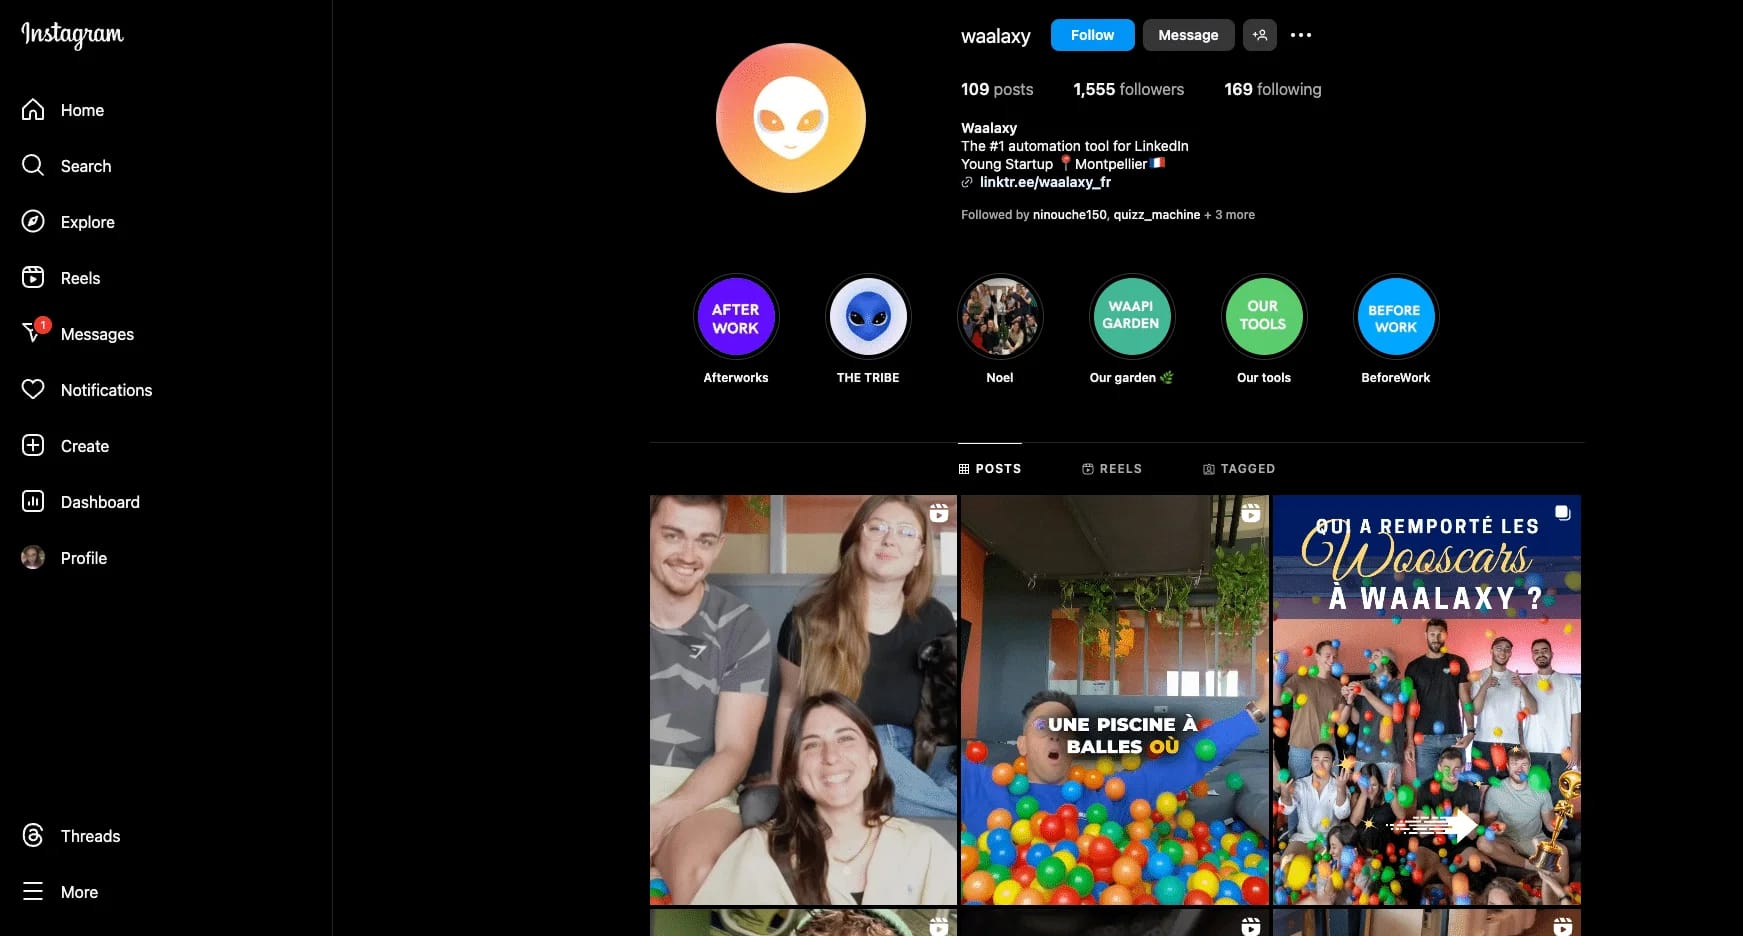Image resolution: width=1743 pixels, height=936 pixels.
Task: Open follower ninouche150's profile link
Action: click(x=1069, y=215)
